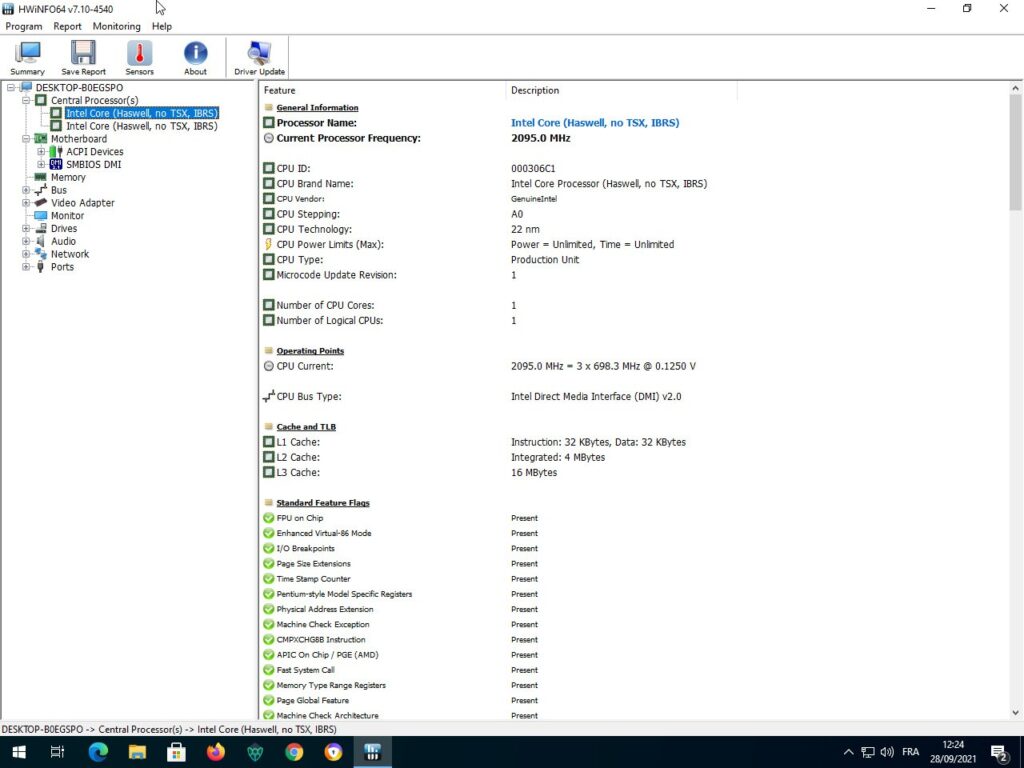Viewport: 1024px width, 768px height.
Task: Click the scrollbar up arrow
Action: [x=1015, y=88]
